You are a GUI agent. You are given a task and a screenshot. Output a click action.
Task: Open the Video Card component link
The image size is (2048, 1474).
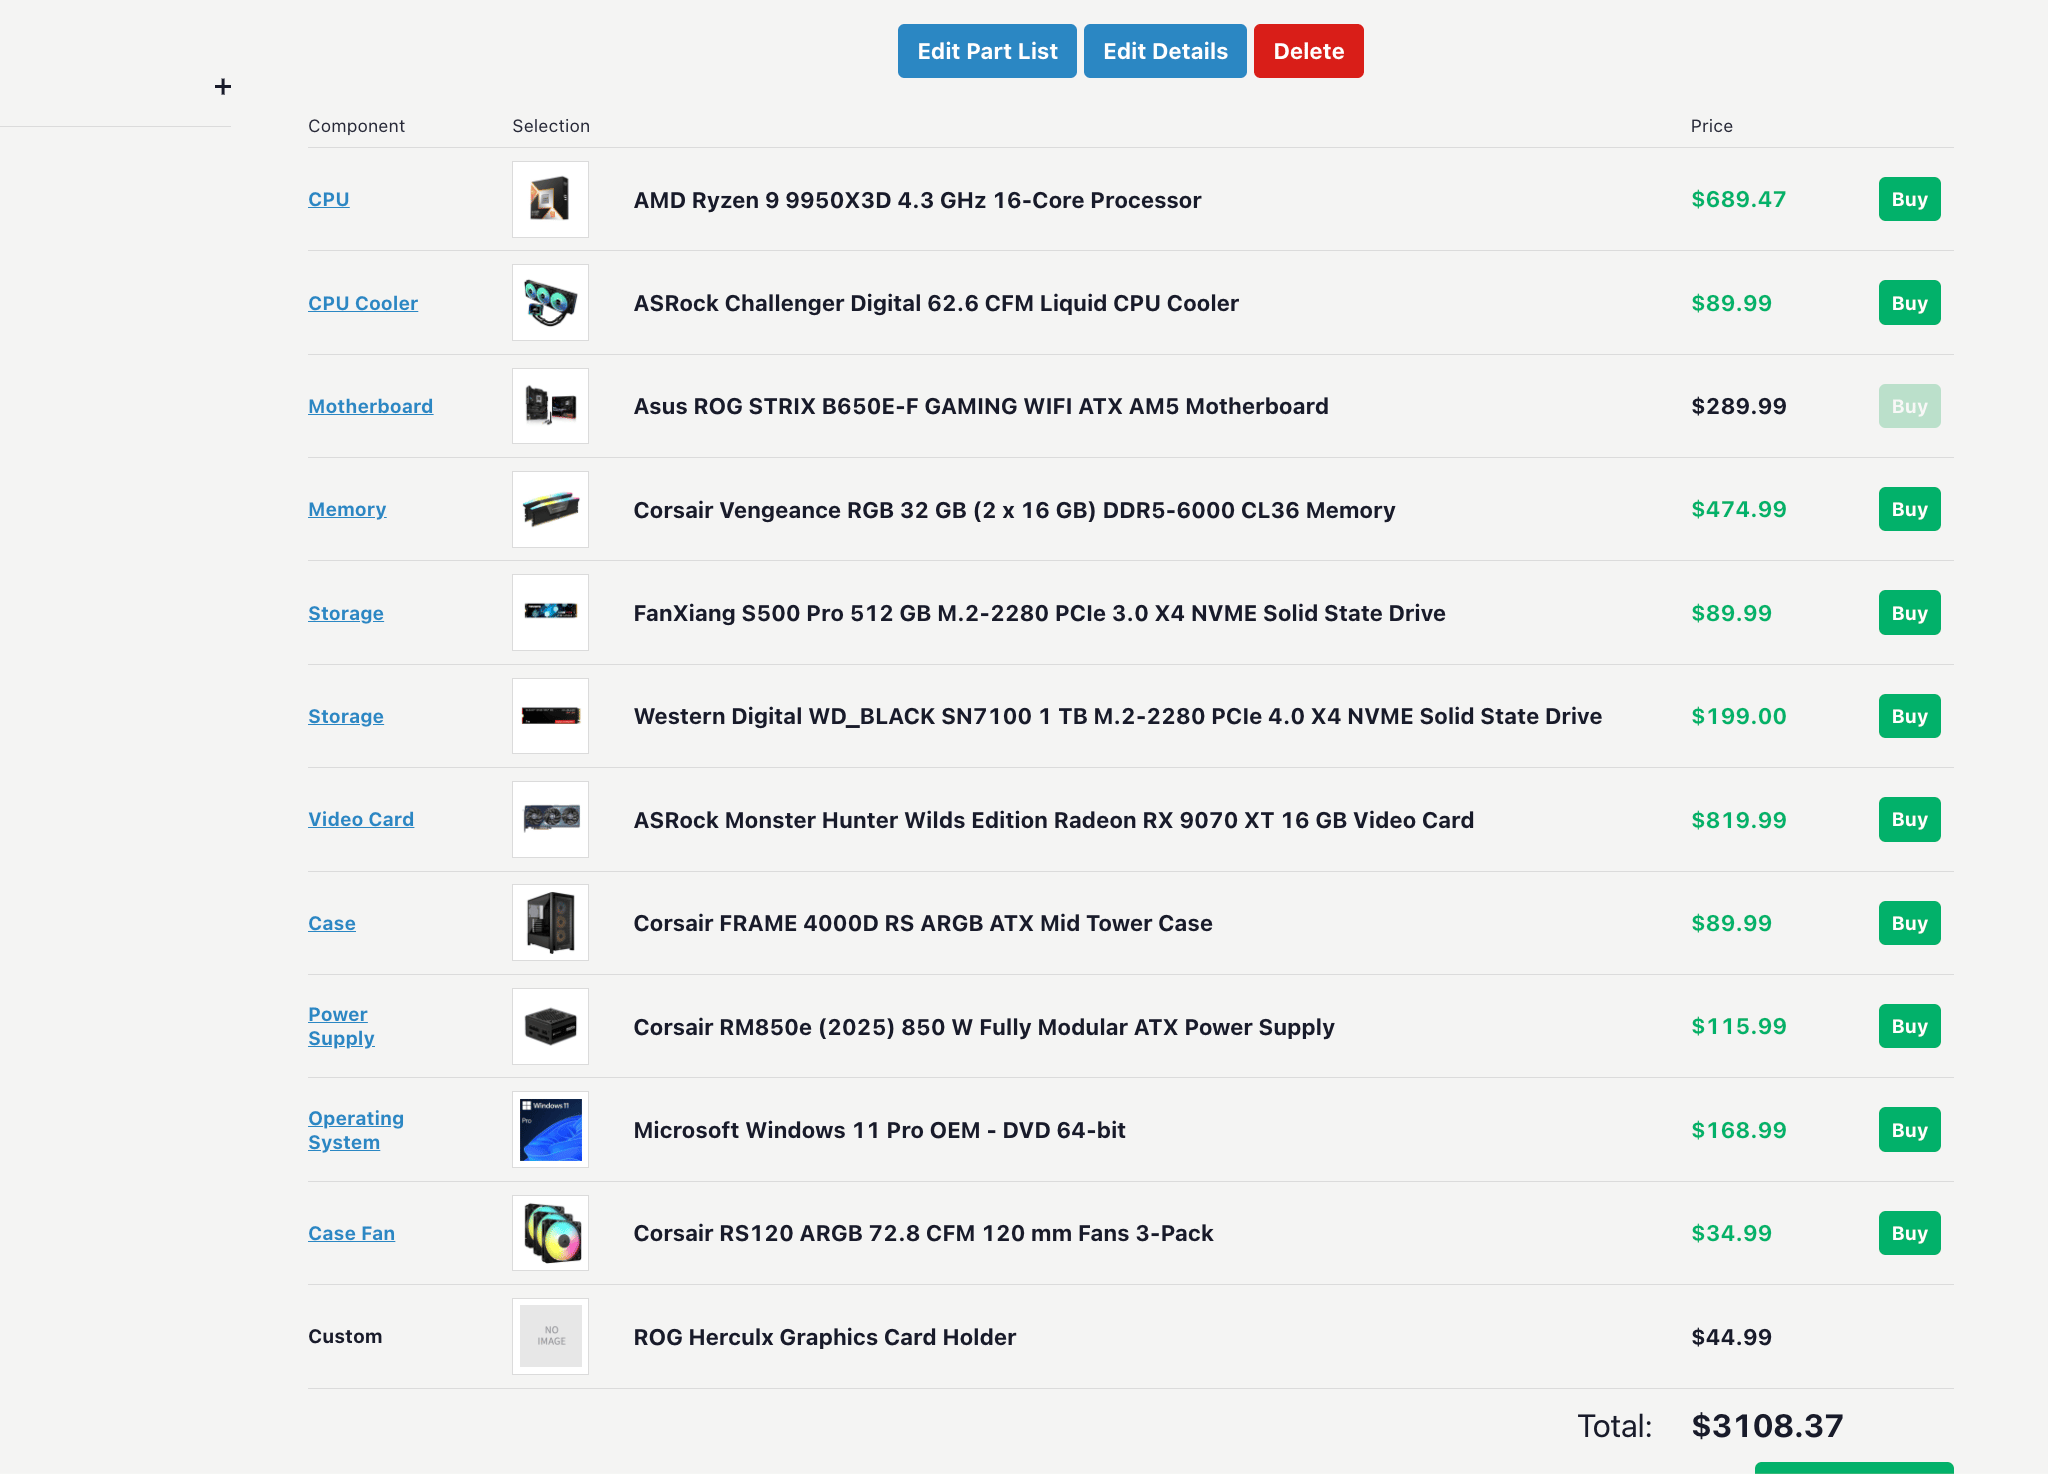click(x=361, y=819)
